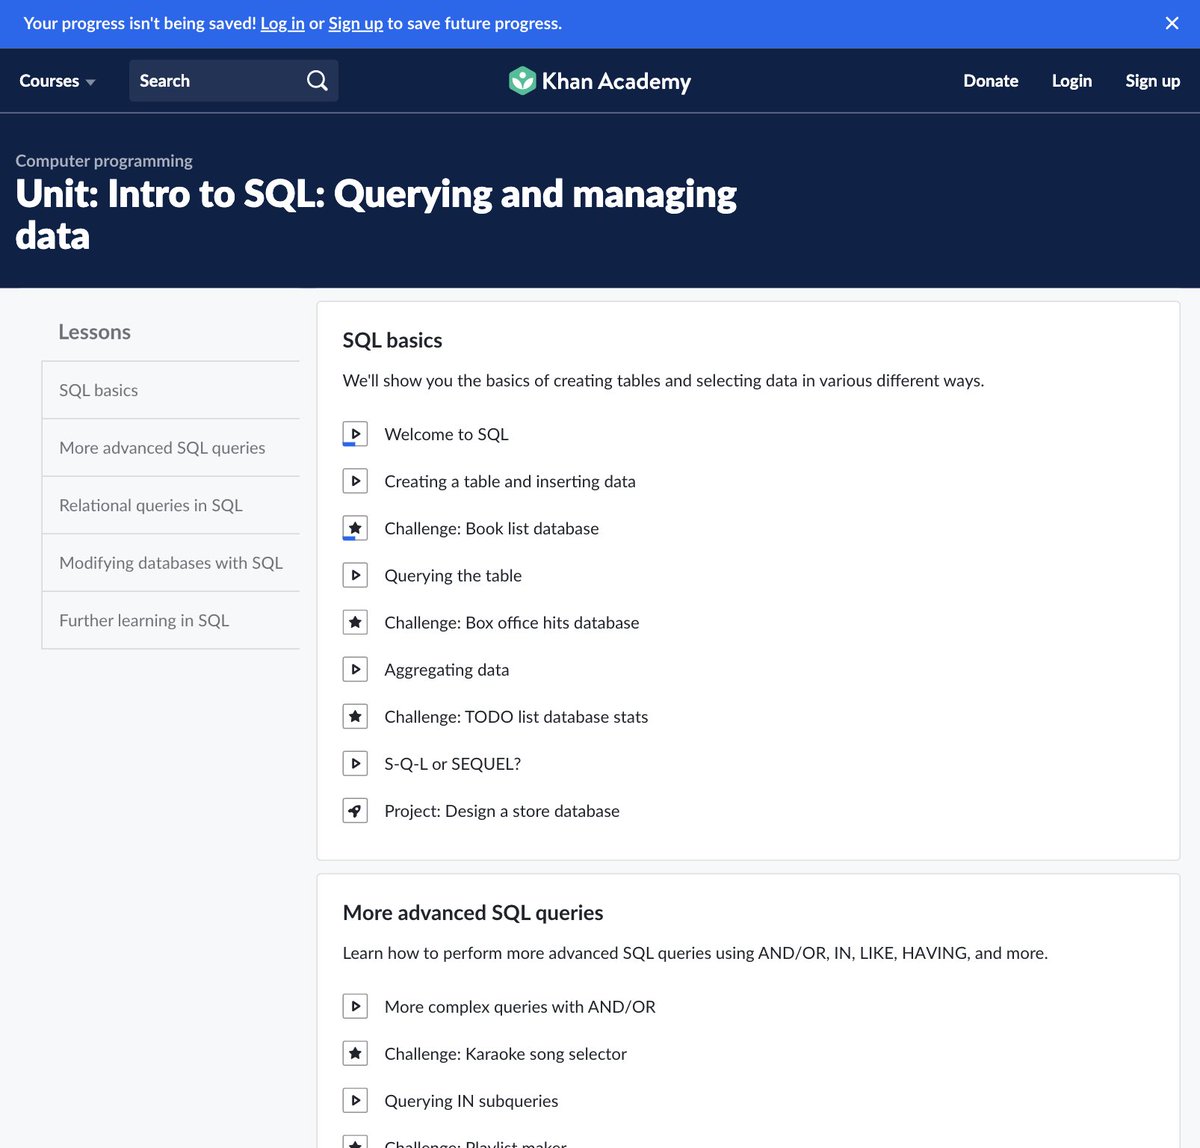This screenshot has width=1200, height=1148.
Task: Click the star icon for Challenge: Book list database
Action: [x=355, y=528]
